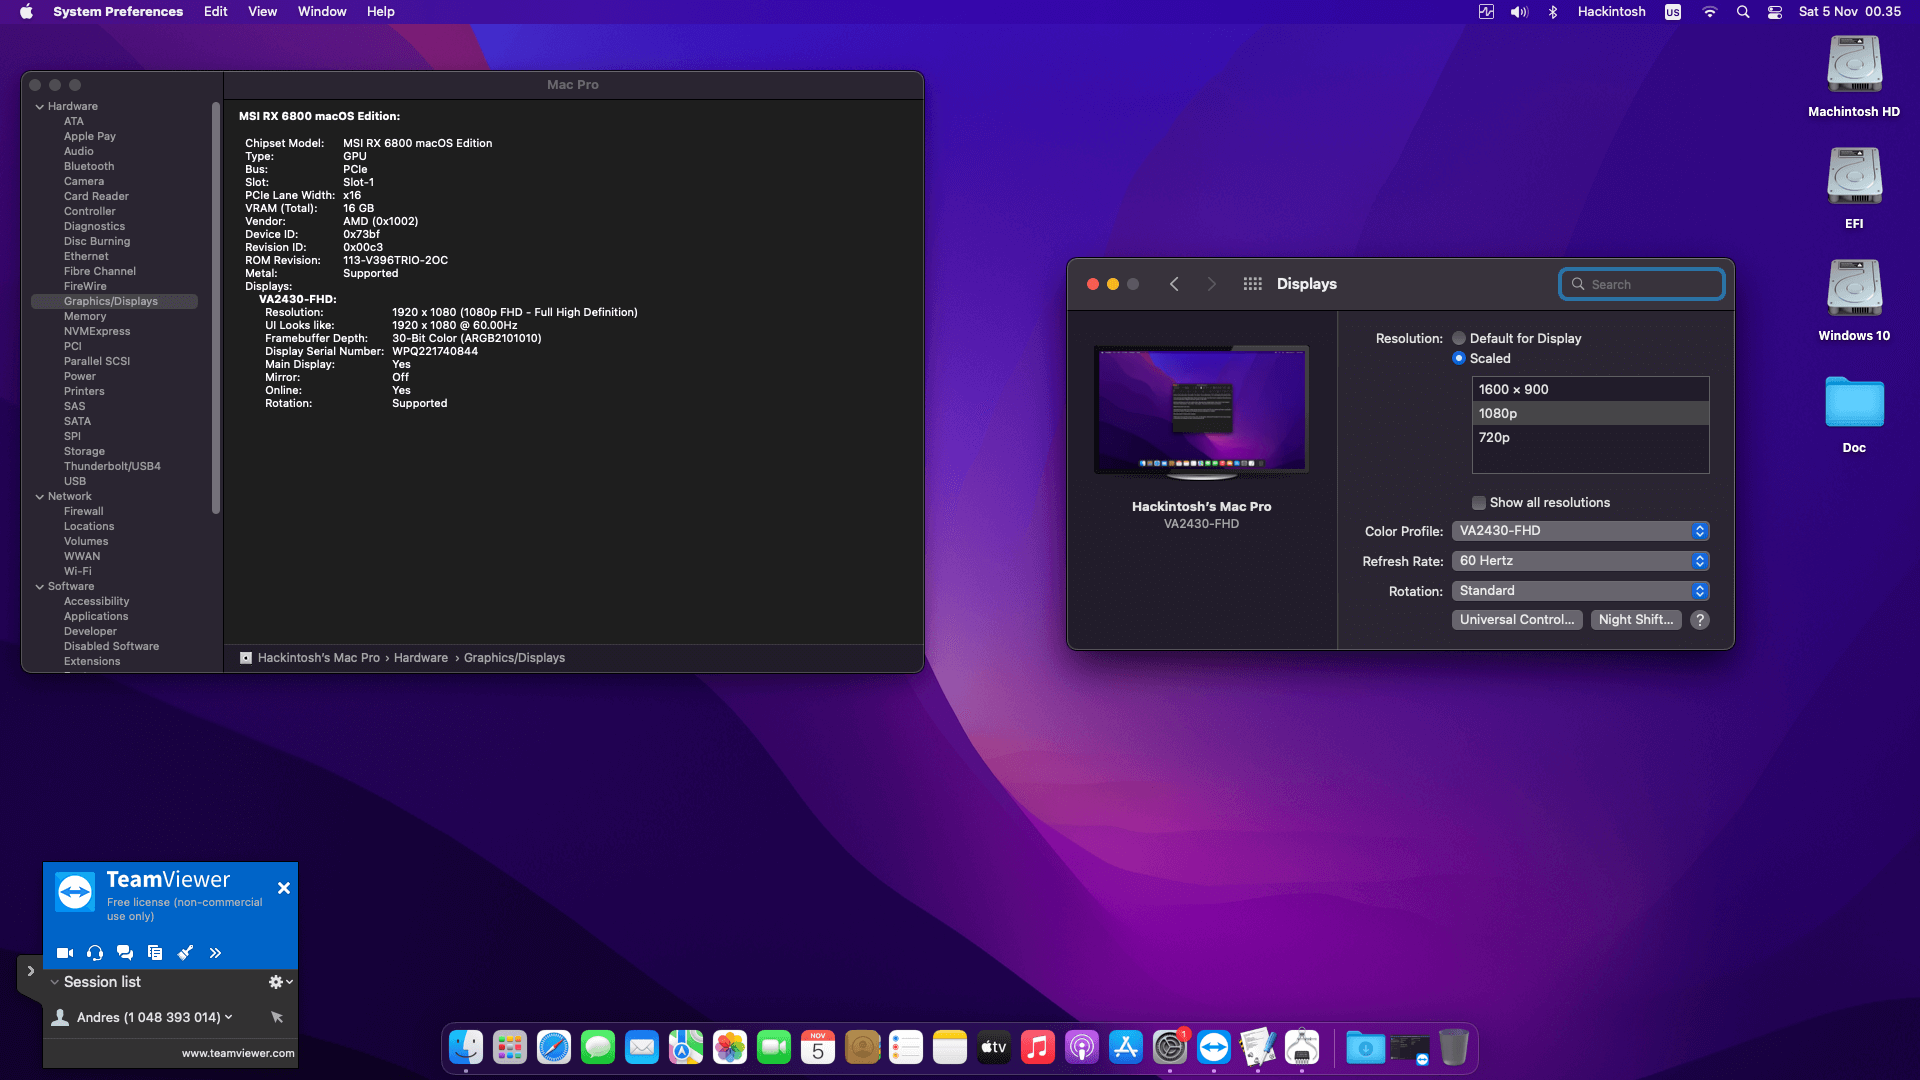Collapse the Software tree section
The height and width of the screenshot is (1080, 1920).
click(40, 586)
